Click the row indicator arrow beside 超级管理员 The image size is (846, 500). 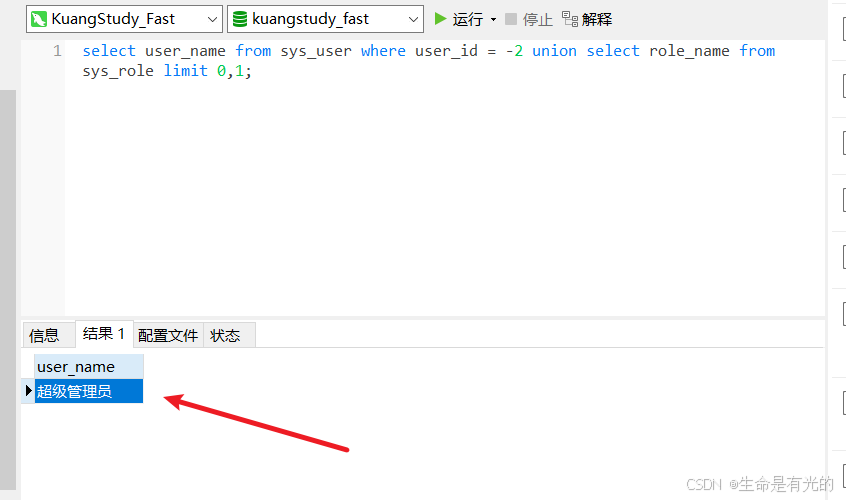(29, 390)
